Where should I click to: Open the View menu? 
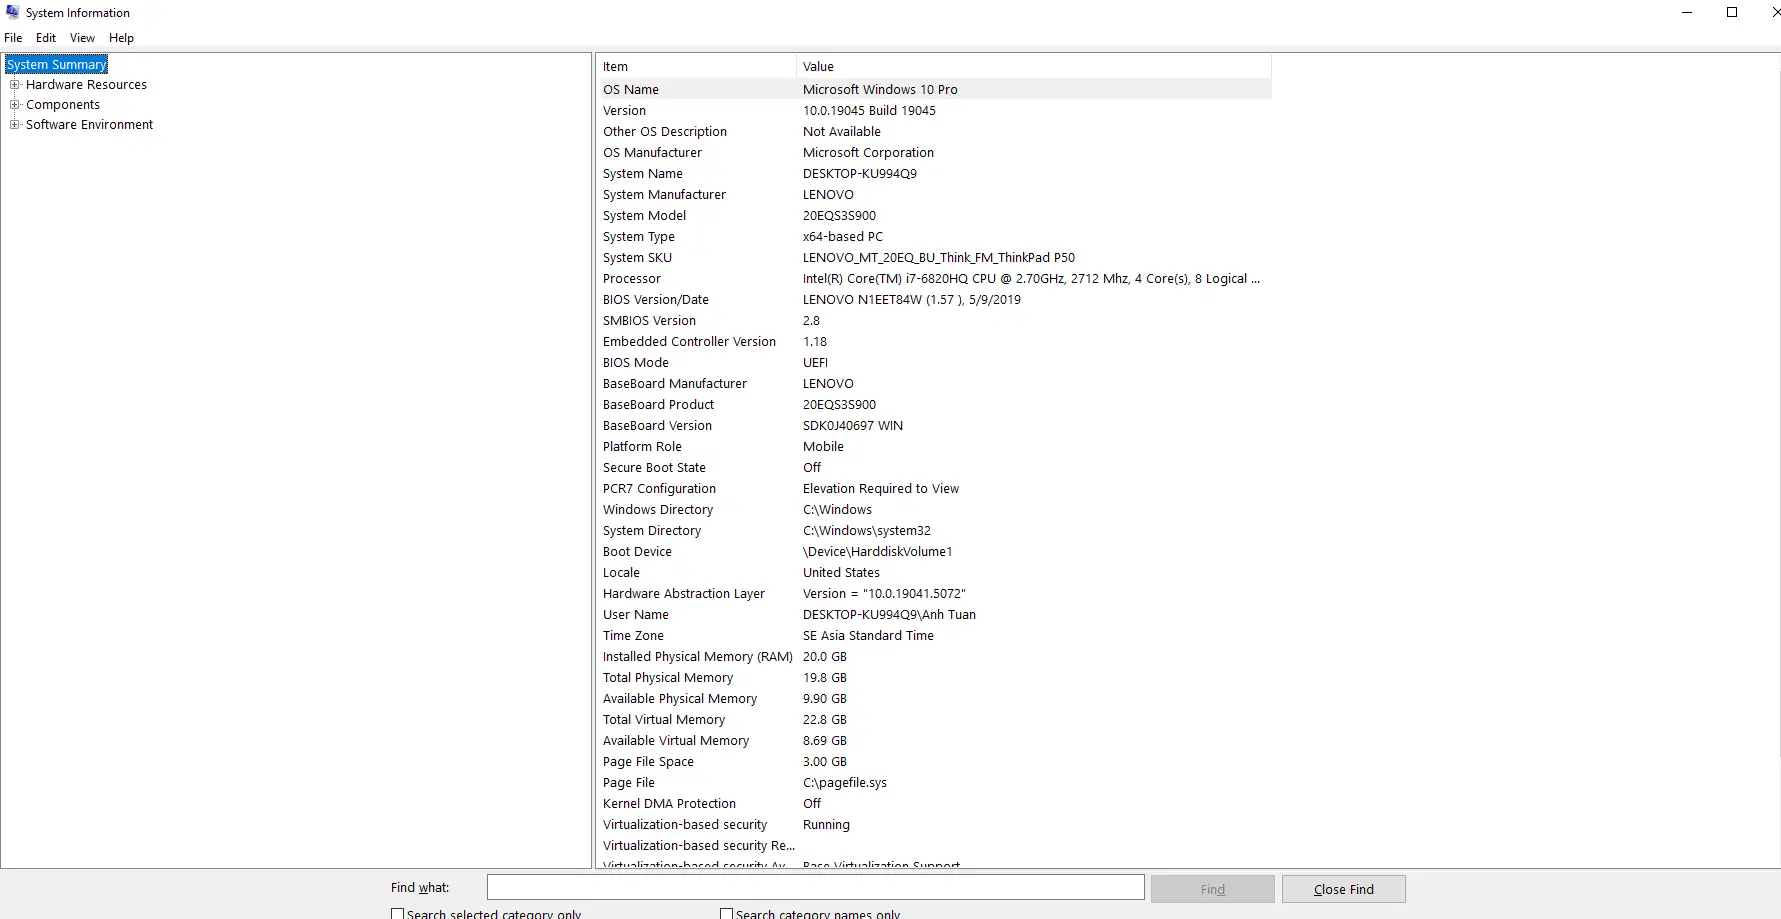click(x=82, y=38)
